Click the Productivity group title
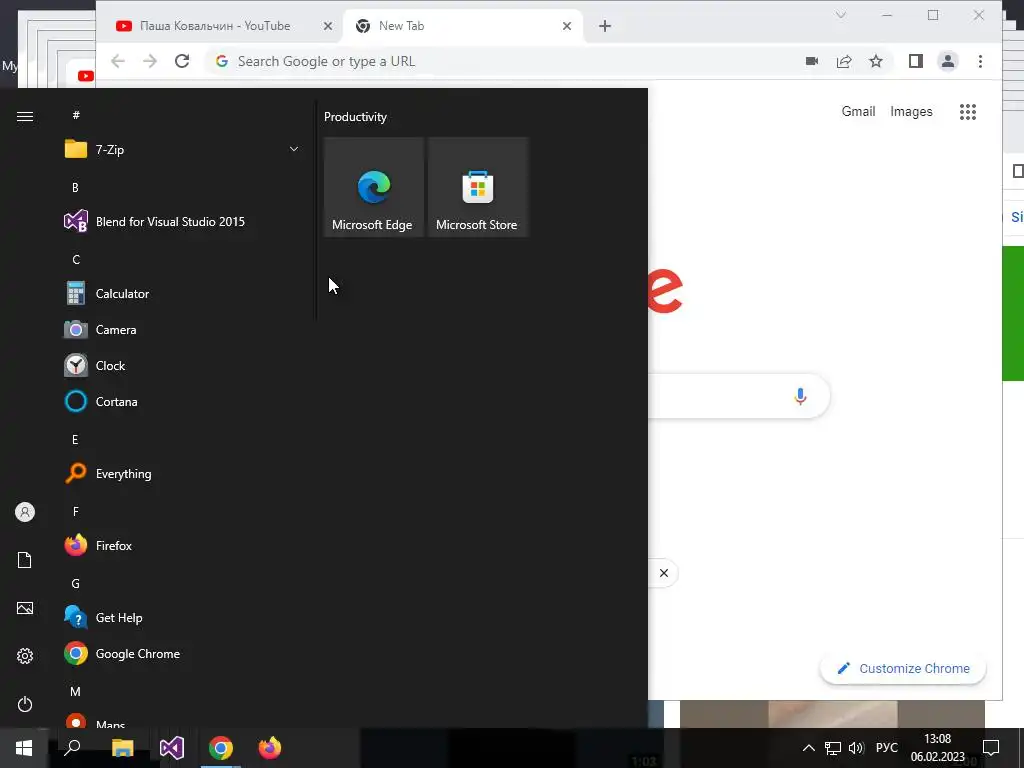 (x=355, y=117)
